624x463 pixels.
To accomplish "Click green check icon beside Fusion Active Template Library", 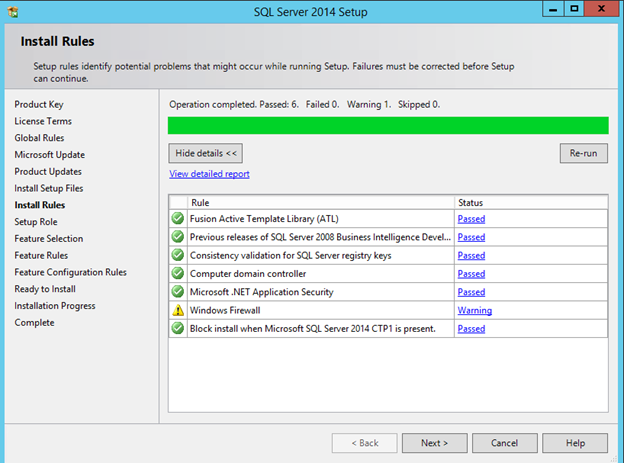I will point(178,218).
